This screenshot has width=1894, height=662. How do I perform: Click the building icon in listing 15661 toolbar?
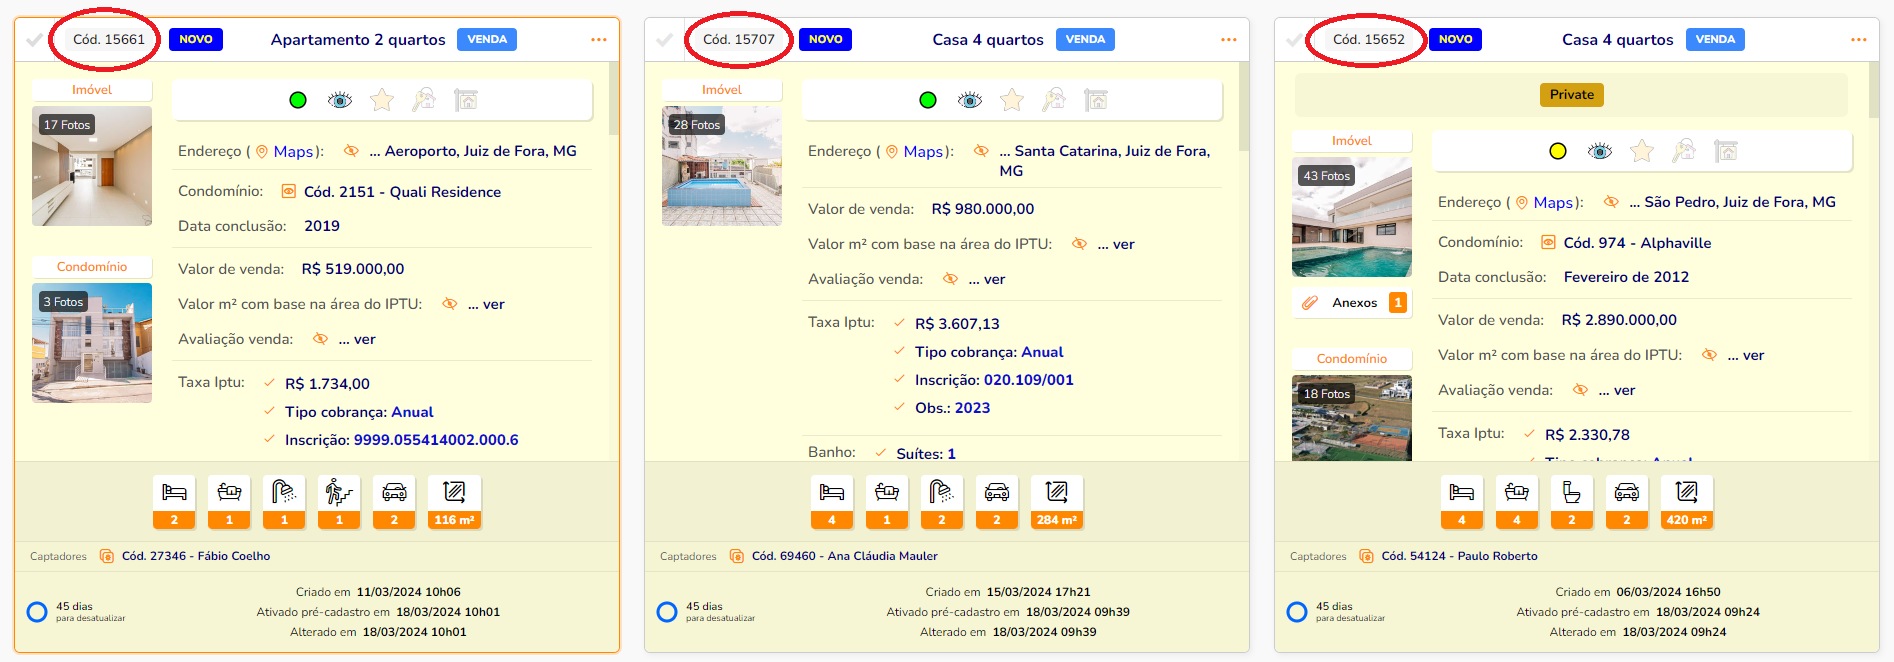[466, 100]
